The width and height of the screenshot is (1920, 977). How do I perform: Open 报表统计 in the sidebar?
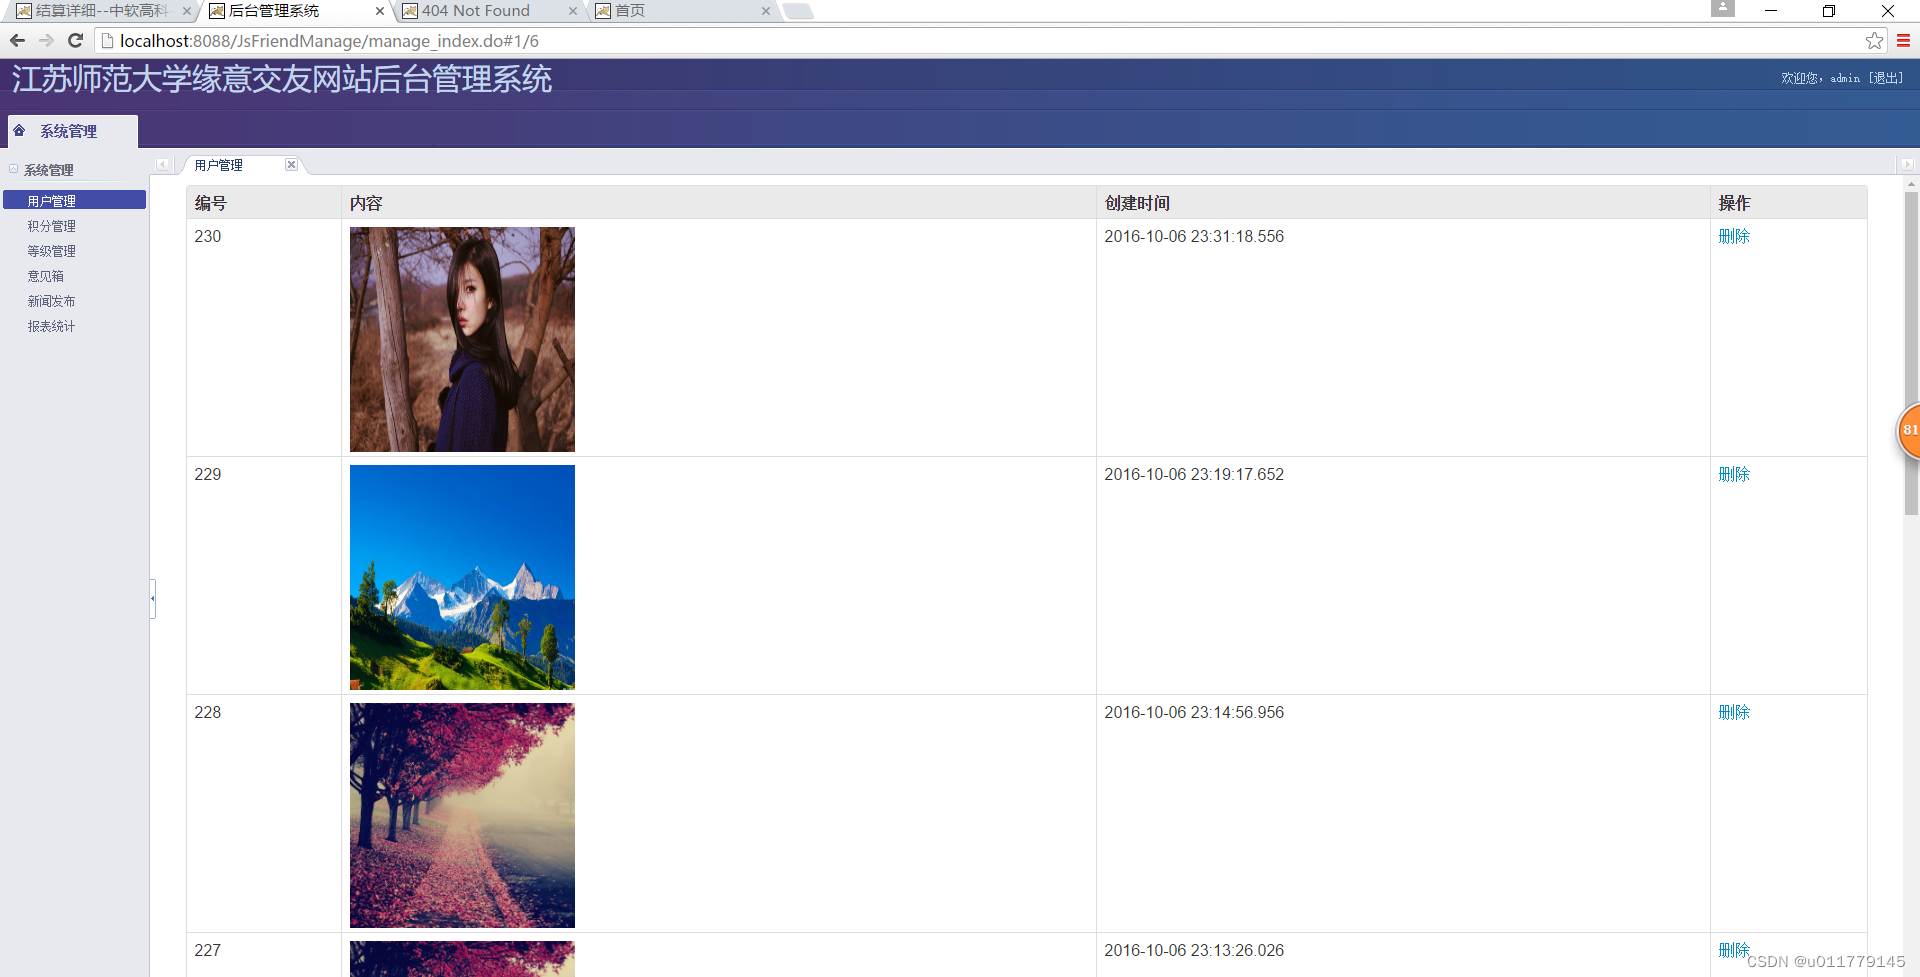pos(51,326)
